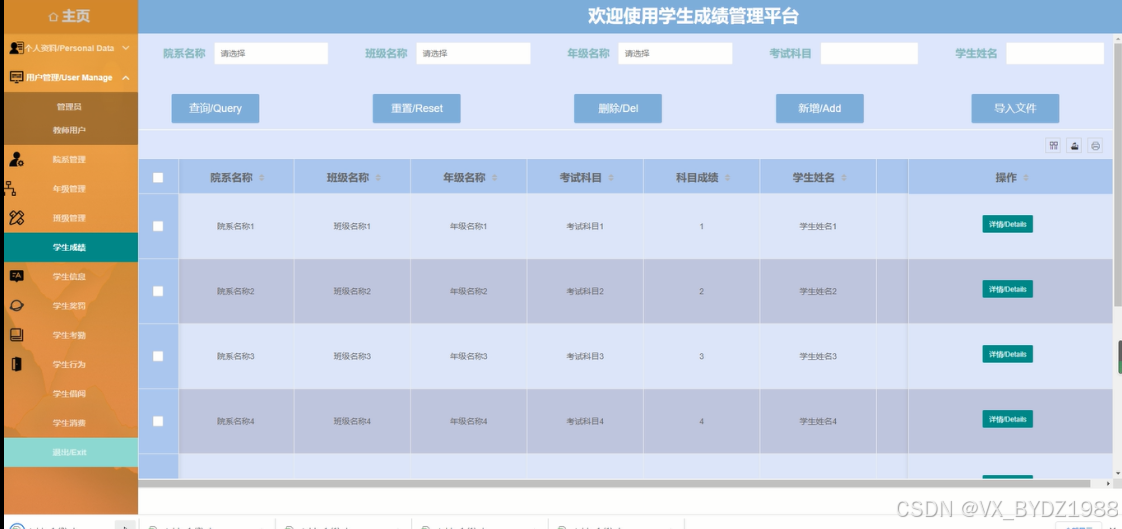1122x529 pixels.
Task: Click cell 考试科目3
Action: 585,356
